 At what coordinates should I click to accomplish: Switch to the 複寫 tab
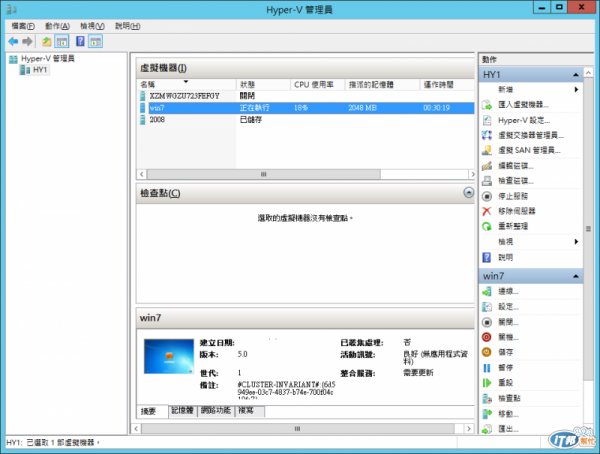tap(249, 411)
